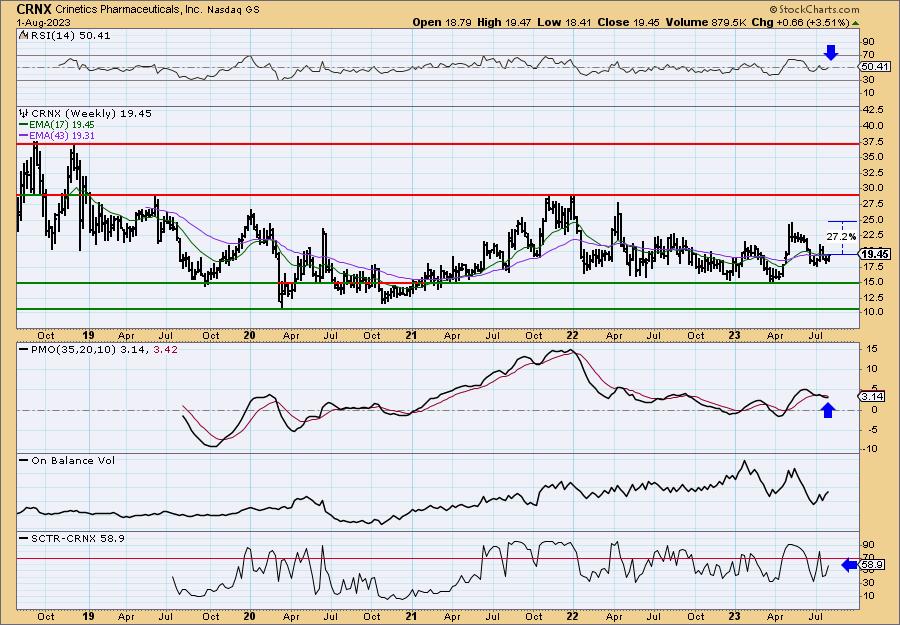Click the CRNX ticker symbol in the header

click(34, 9)
